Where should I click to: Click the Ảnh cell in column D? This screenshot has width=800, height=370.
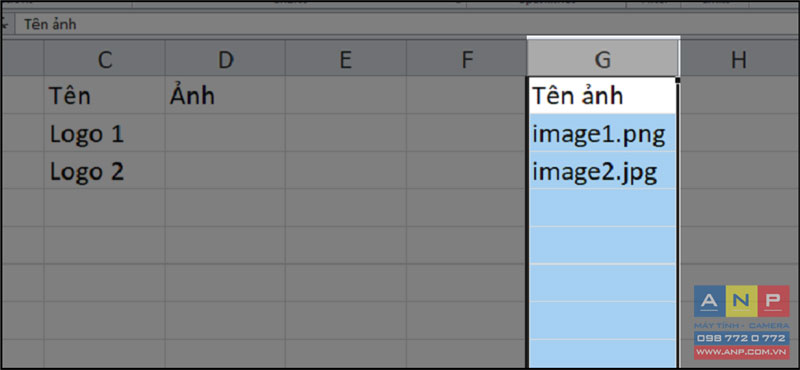(225, 95)
